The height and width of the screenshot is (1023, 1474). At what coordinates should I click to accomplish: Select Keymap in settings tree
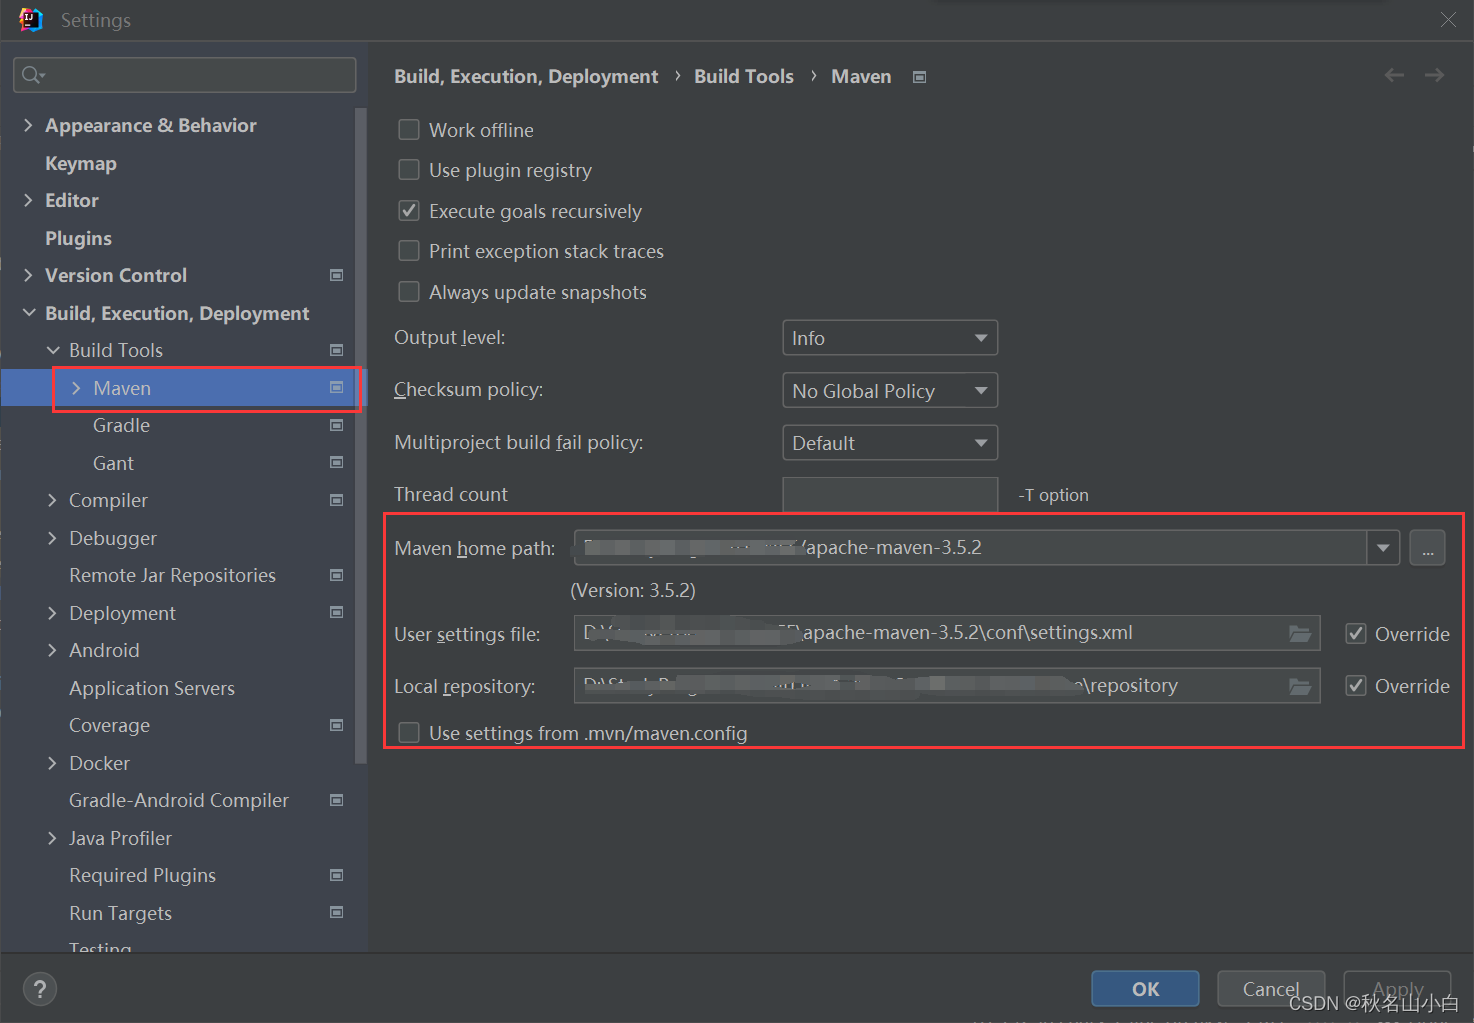[x=81, y=163]
